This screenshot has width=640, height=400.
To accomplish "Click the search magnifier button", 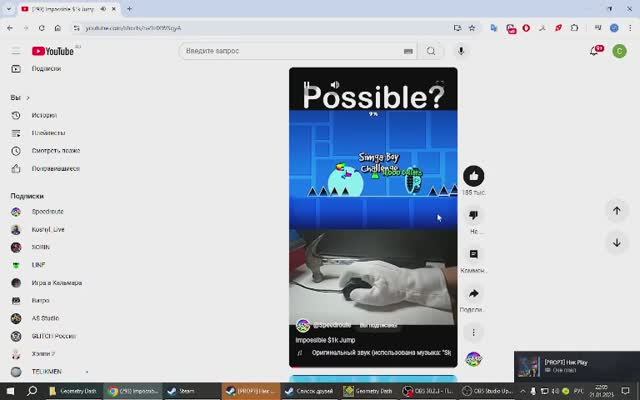I will pos(431,51).
